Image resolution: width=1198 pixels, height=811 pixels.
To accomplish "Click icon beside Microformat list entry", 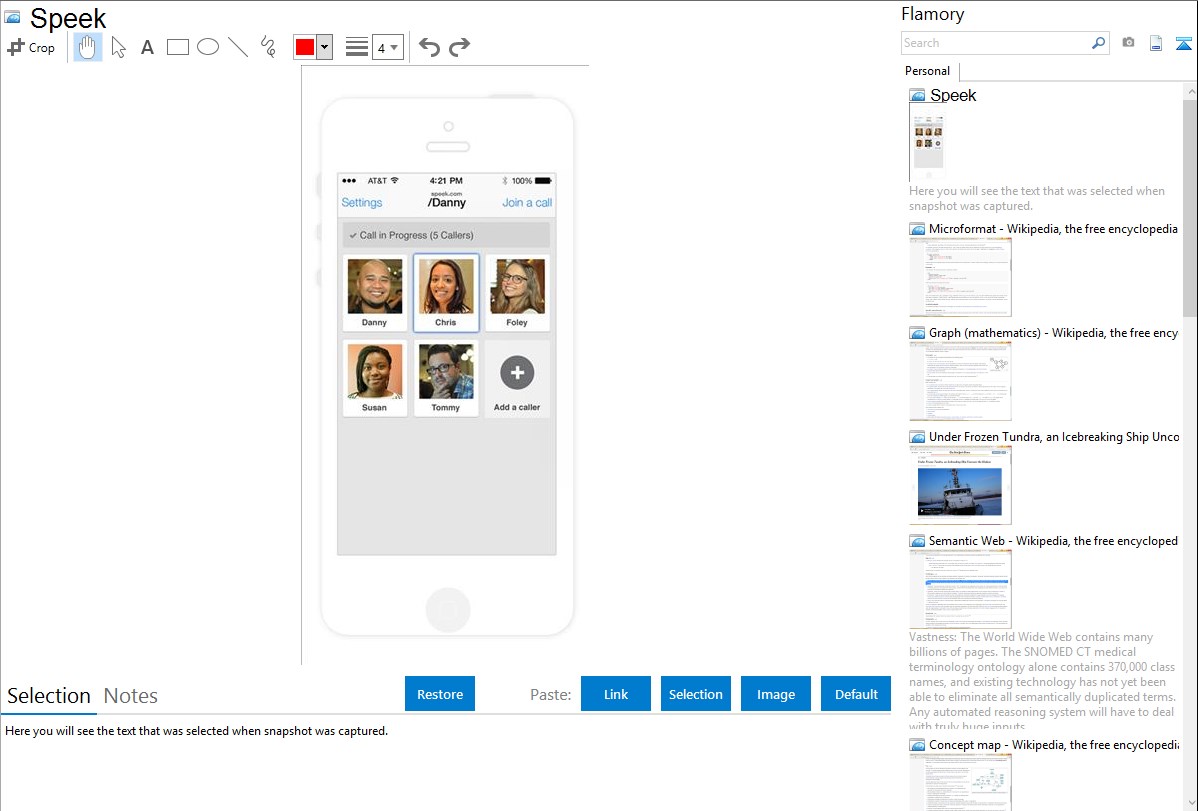I will pos(917,229).
